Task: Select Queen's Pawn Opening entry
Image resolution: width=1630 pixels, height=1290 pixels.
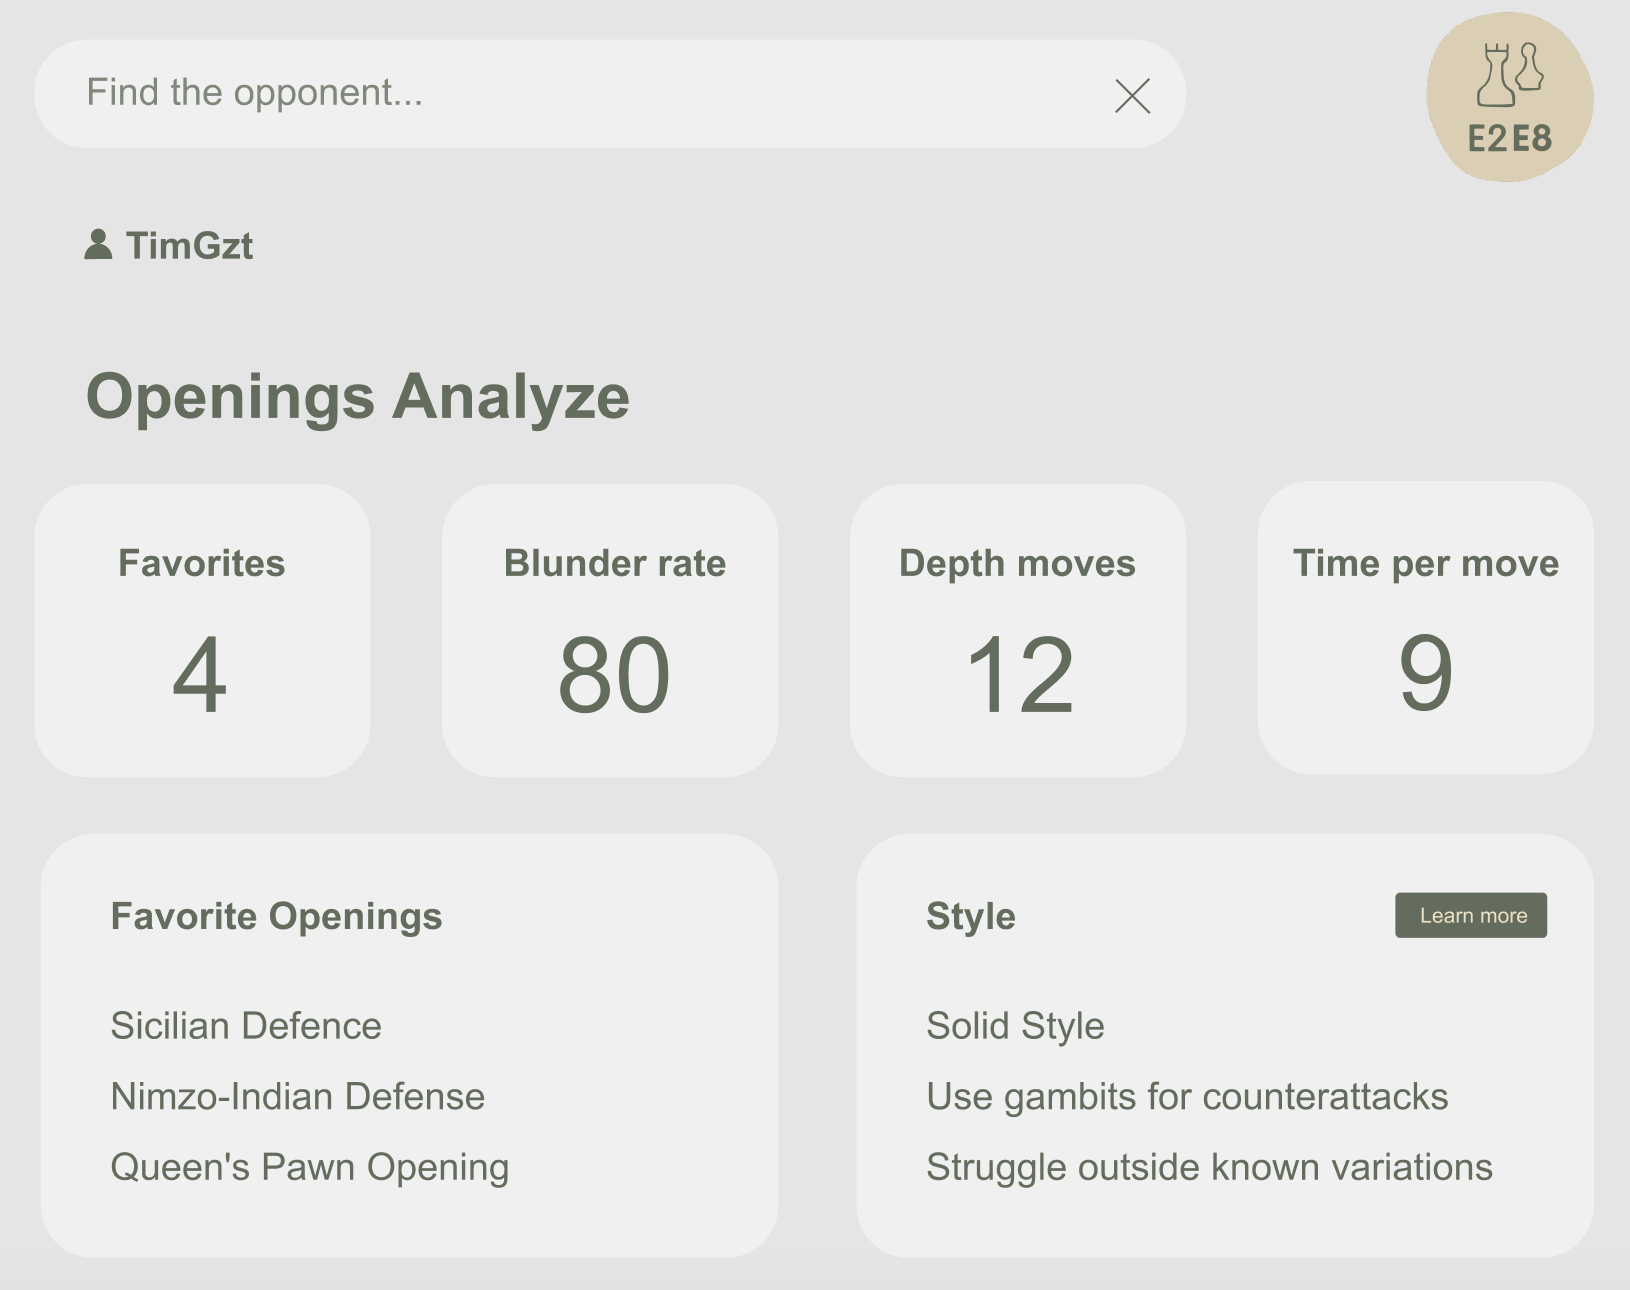Action: coord(309,1168)
